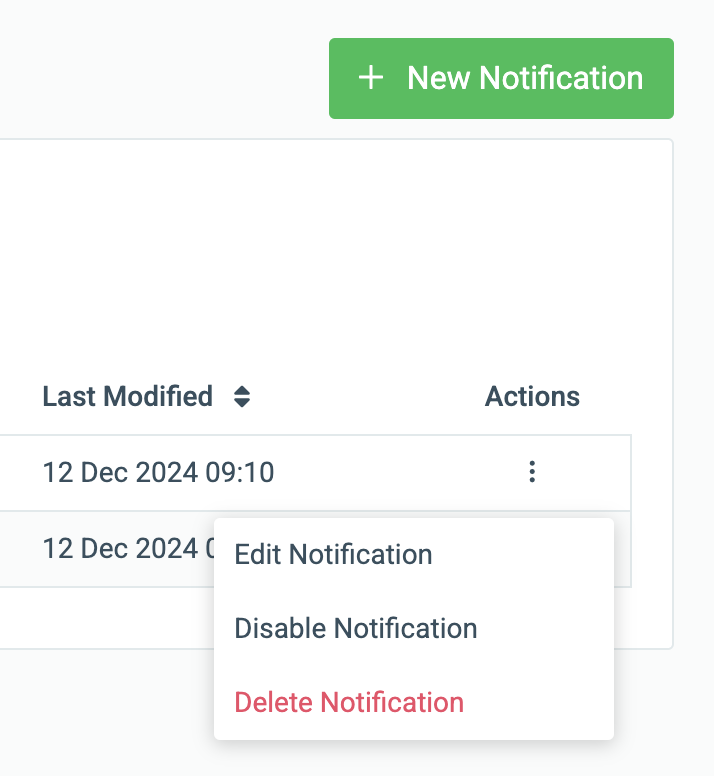Select the row dated 12 Dec 2024 09:10

click(315, 473)
